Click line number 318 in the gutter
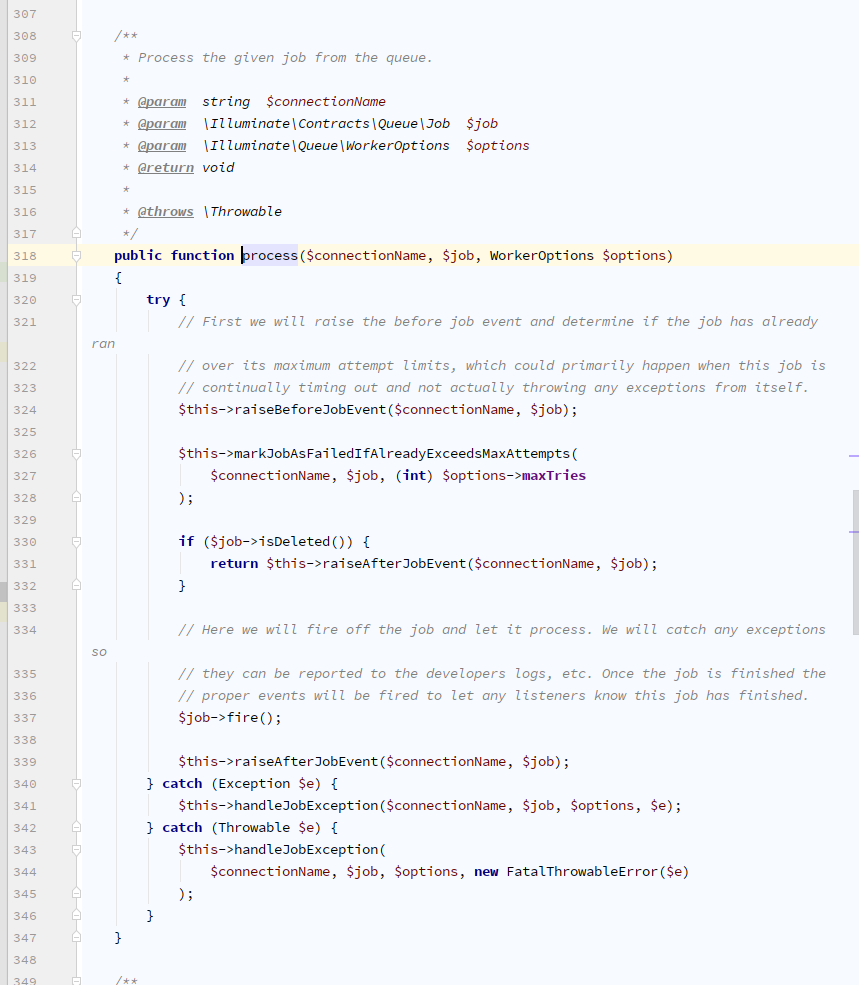Image resolution: width=859 pixels, height=985 pixels. coord(25,256)
